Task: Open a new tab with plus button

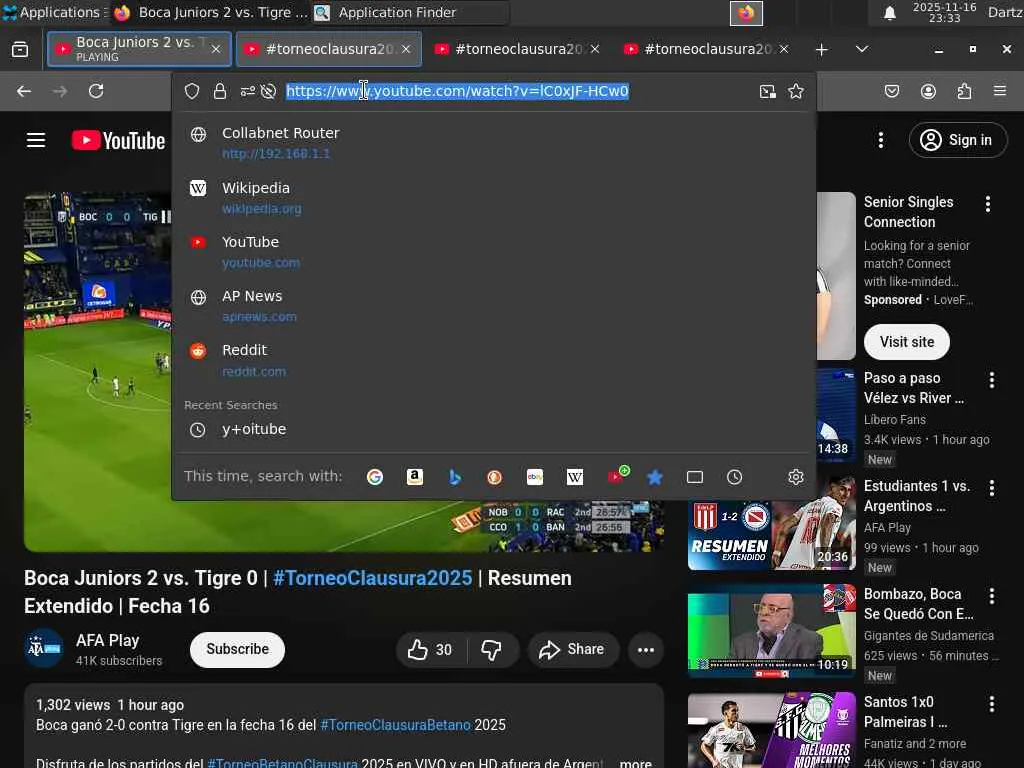Action: click(x=822, y=50)
